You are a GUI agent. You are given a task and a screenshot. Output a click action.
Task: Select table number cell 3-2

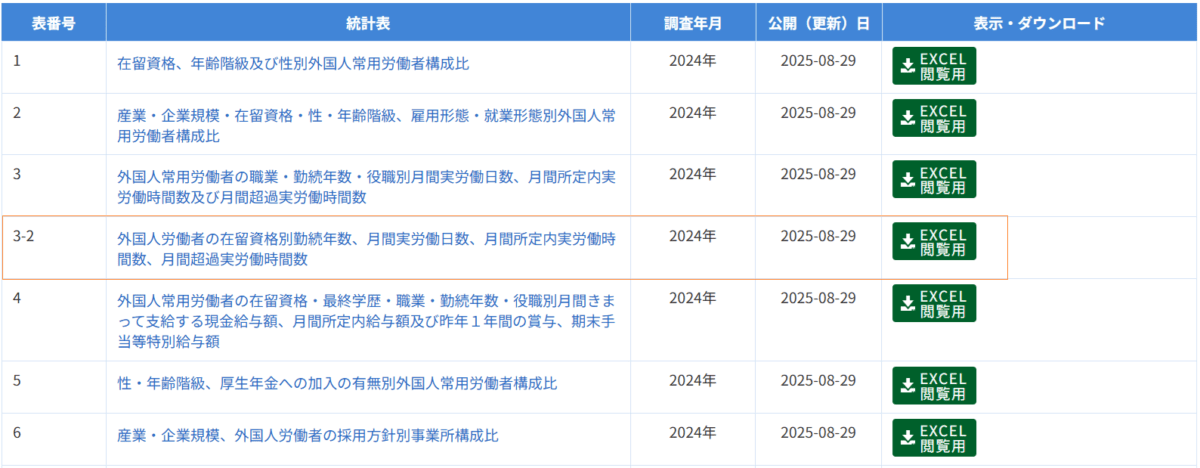[25, 237]
